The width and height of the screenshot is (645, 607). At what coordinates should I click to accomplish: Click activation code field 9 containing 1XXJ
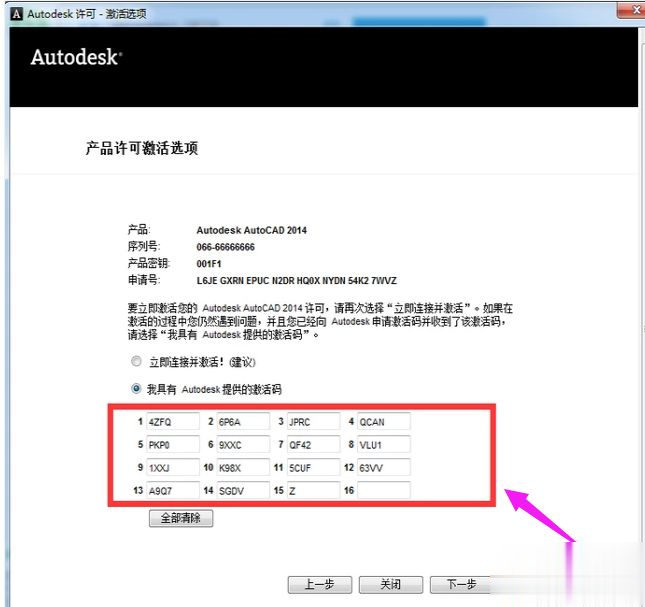[173, 468]
